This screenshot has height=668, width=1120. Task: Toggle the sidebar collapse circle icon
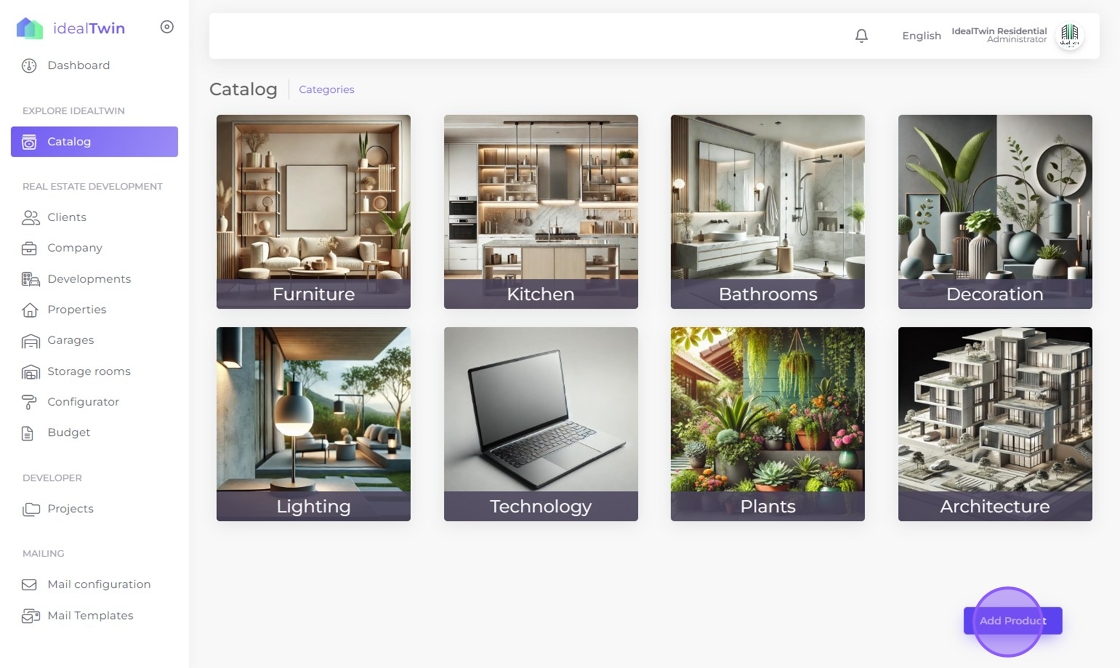click(167, 27)
